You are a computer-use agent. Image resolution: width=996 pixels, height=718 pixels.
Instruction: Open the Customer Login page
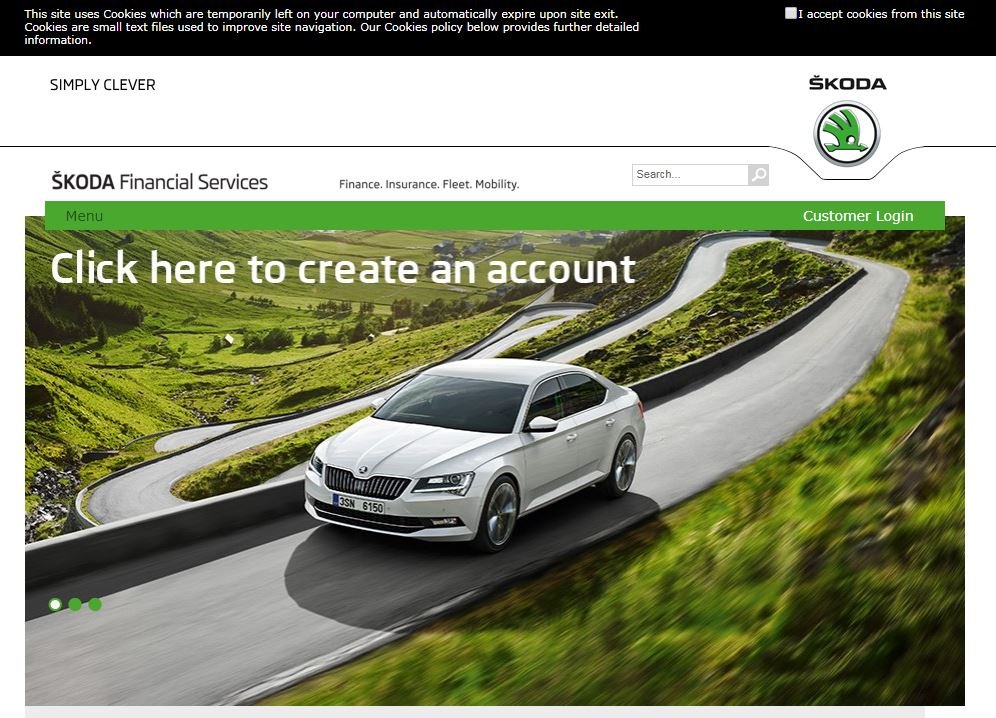pyautogui.click(x=858, y=216)
